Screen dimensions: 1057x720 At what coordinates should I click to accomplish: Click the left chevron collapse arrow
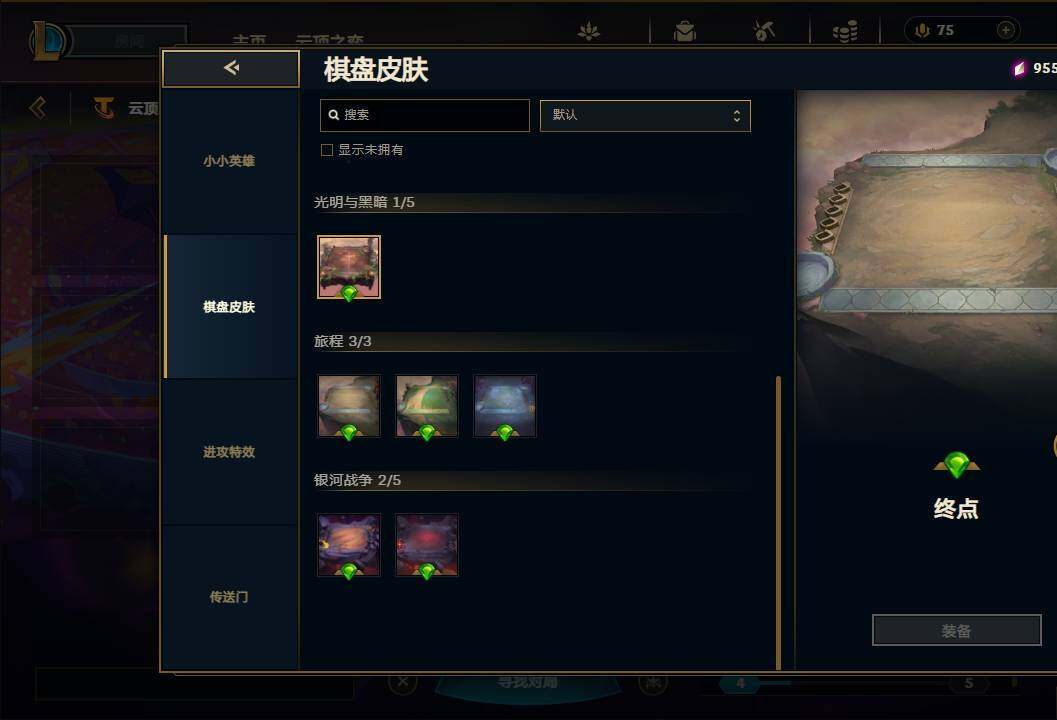coord(38,108)
